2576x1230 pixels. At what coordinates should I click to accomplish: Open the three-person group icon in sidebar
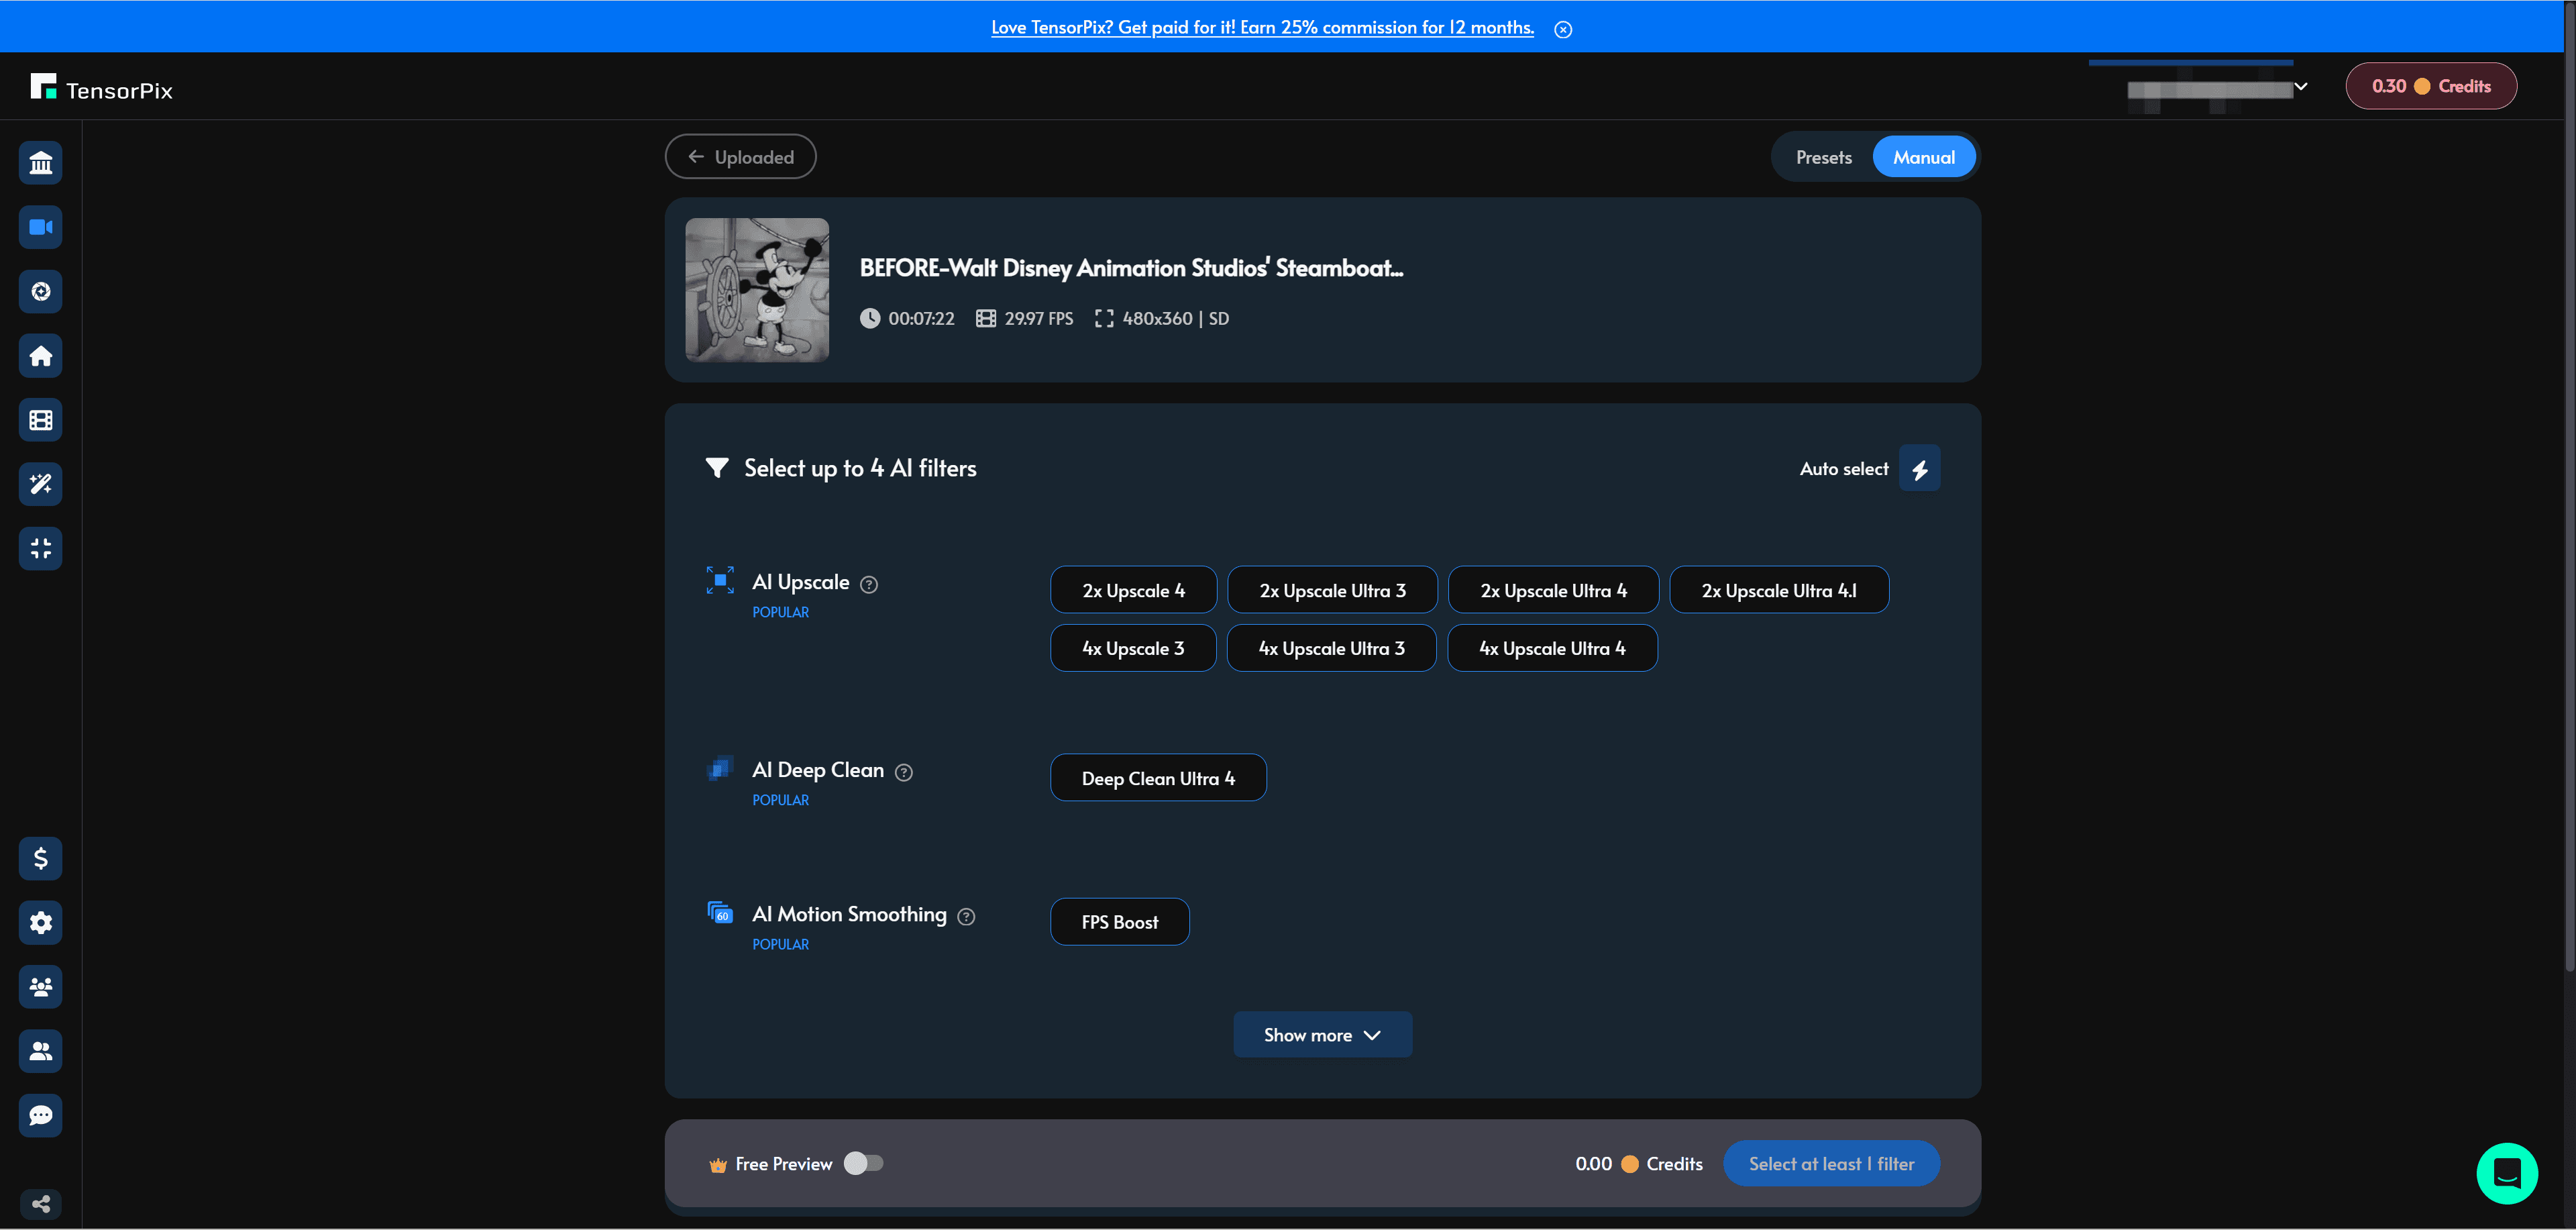point(41,987)
